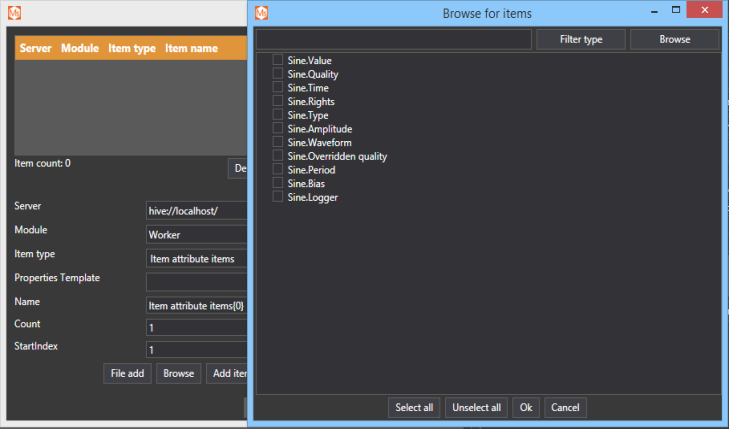
Task: Click the Item name column header
Action: [x=191, y=48]
